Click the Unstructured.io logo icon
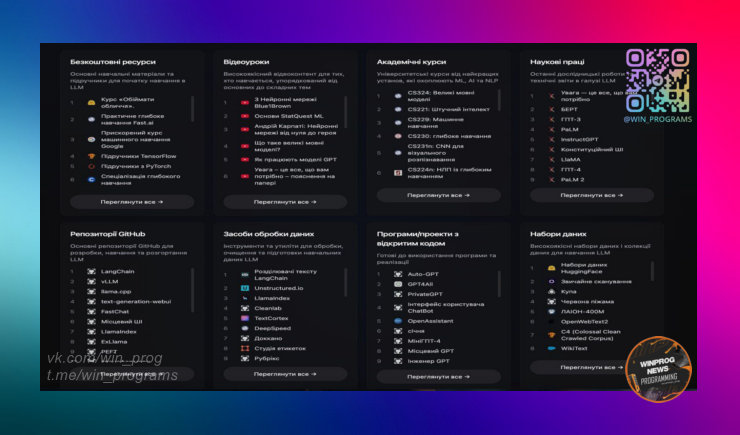Viewport: 740px width, 435px height. 245,288
